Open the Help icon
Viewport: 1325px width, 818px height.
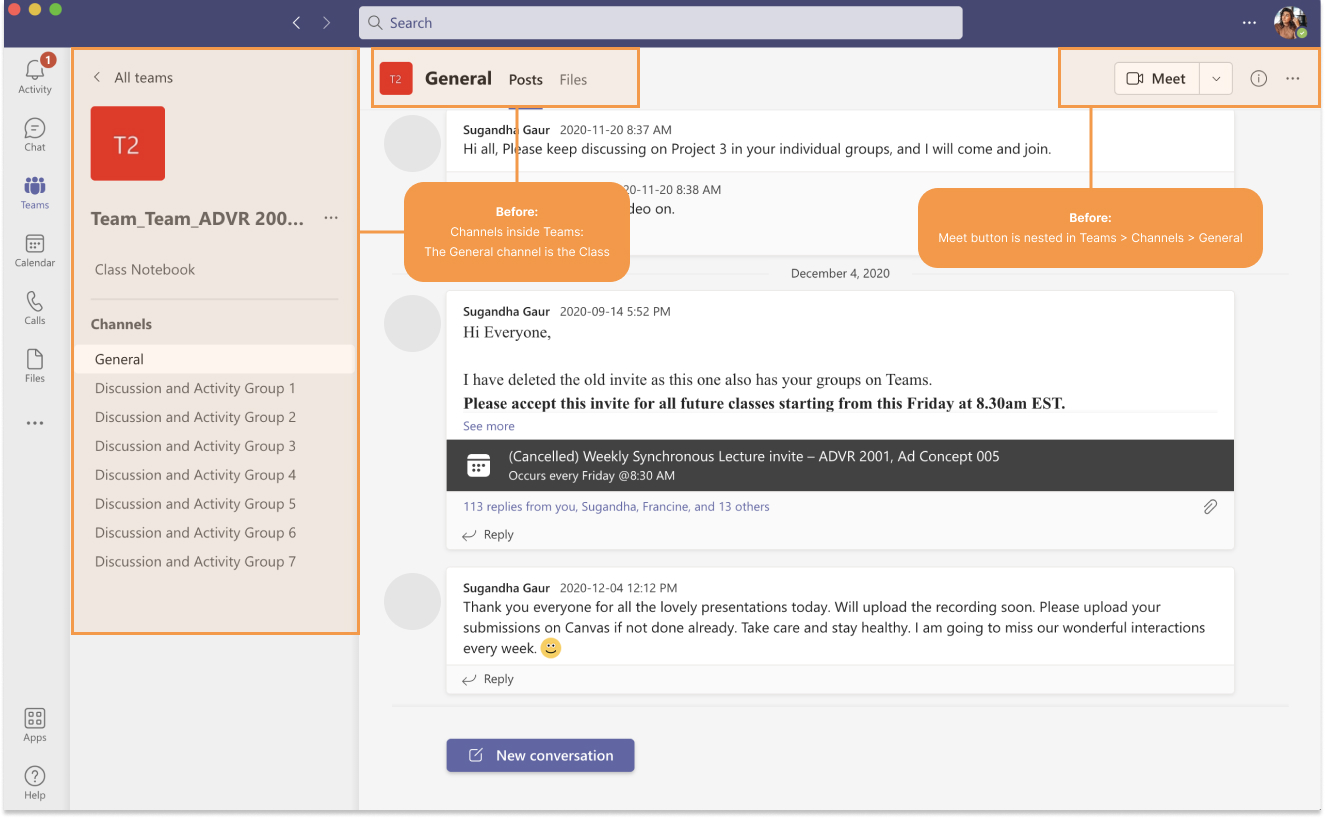(x=35, y=782)
